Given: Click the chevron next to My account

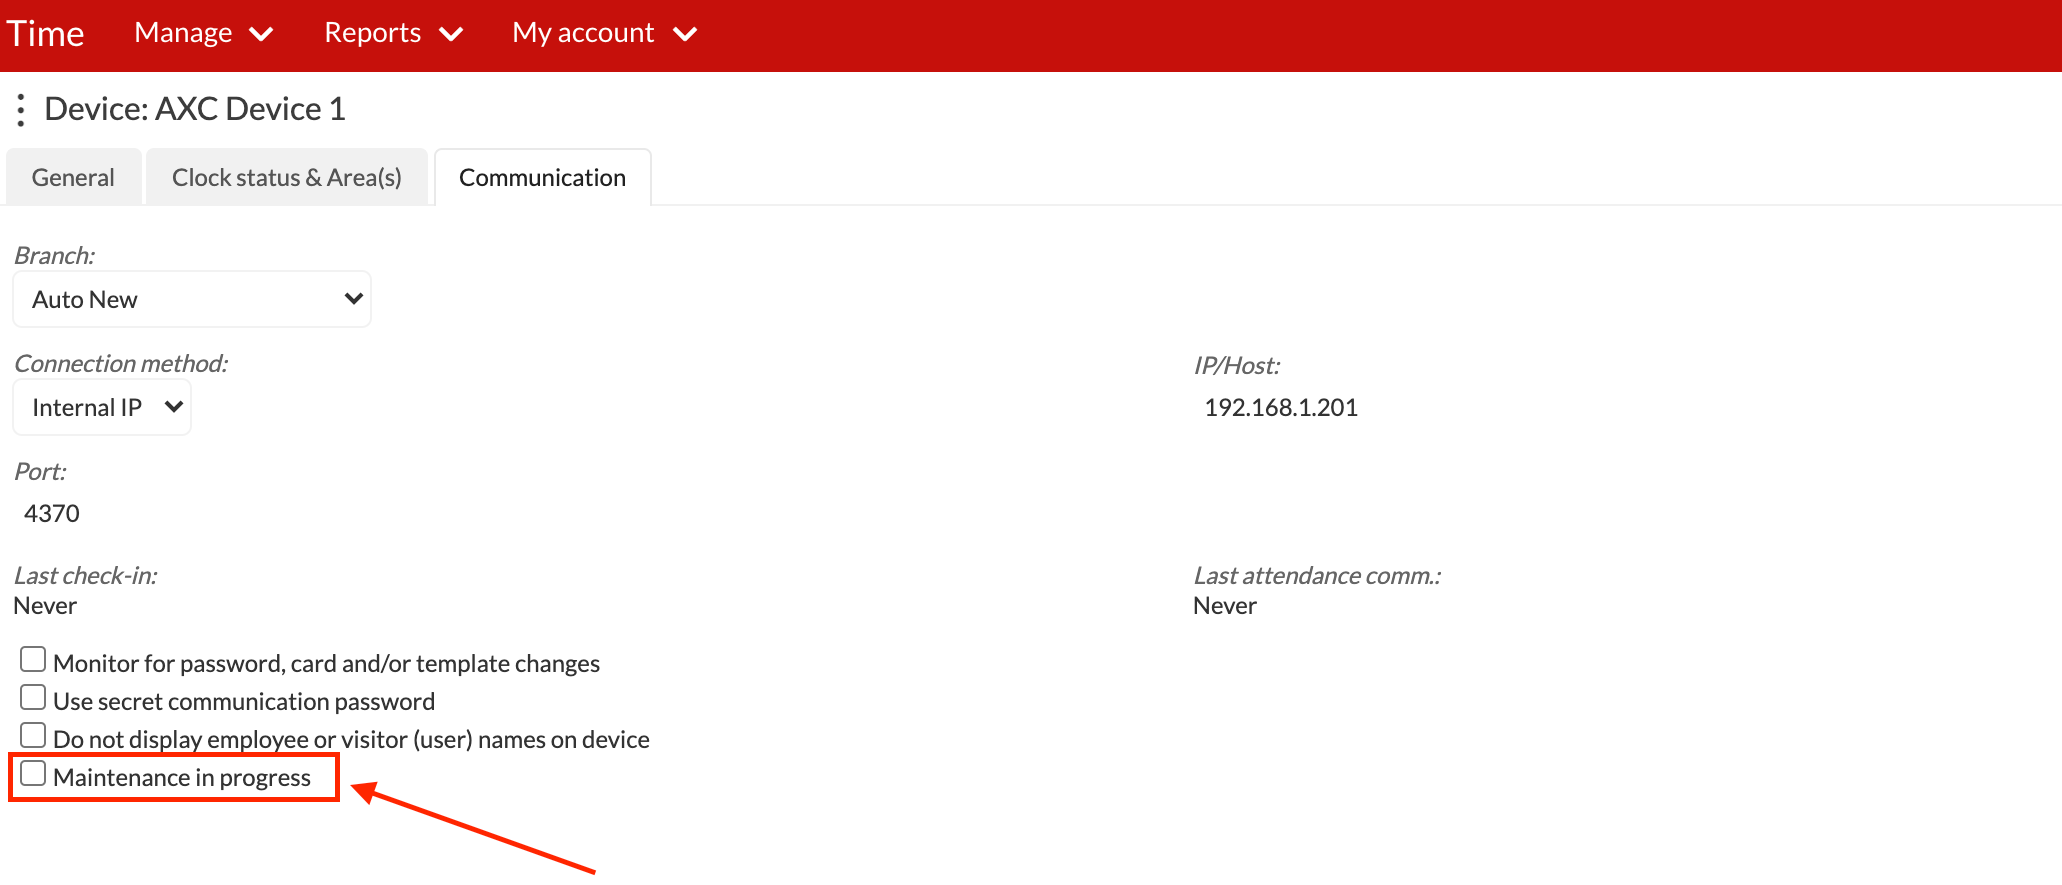Looking at the screenshot, I should 685,35.
